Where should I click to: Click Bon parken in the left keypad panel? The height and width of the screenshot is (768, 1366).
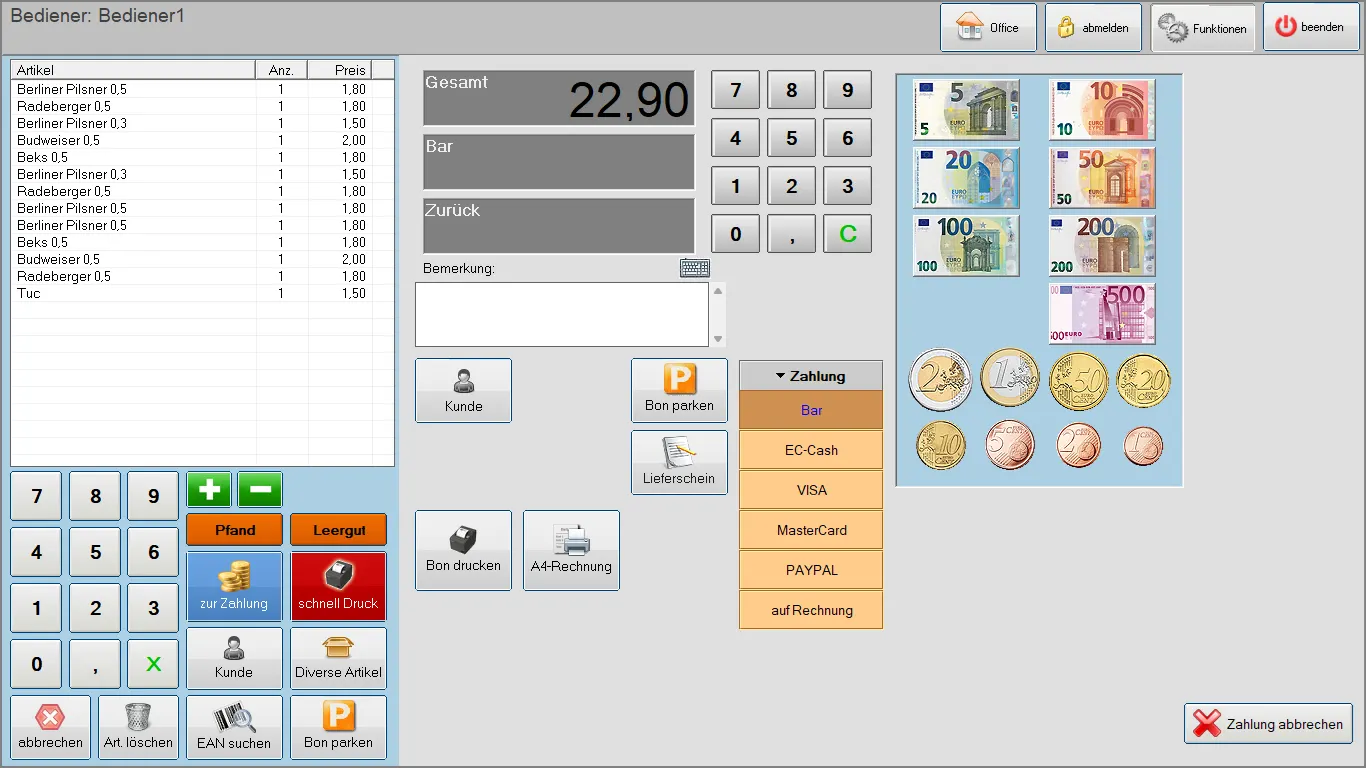338,727
